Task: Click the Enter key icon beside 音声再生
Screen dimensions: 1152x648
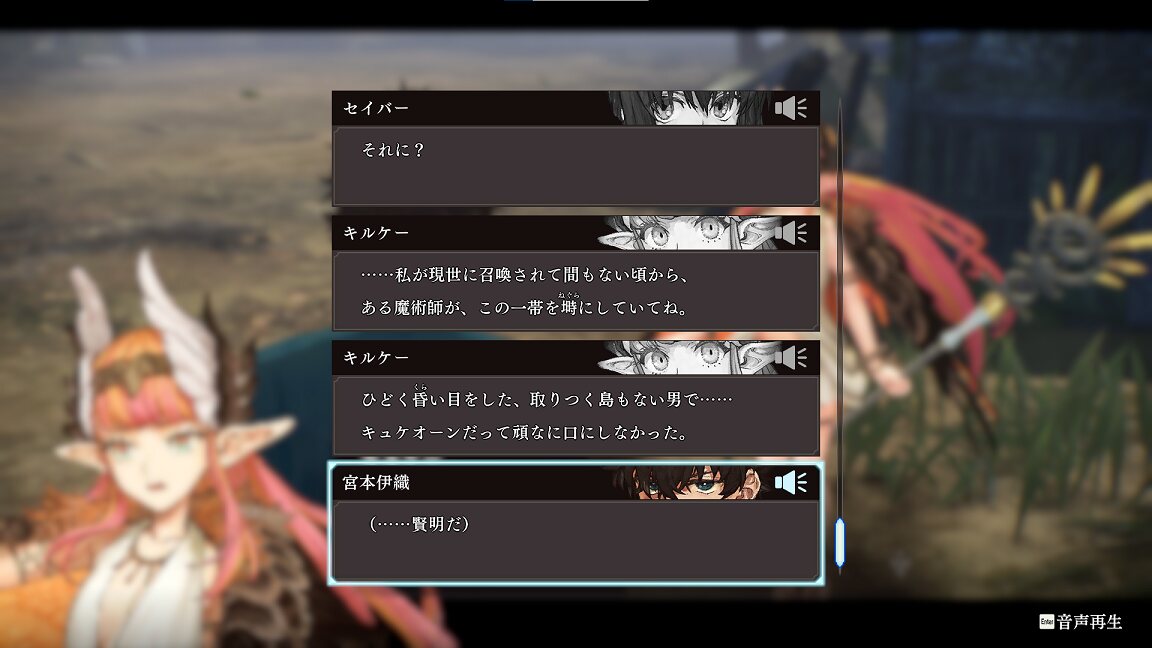Action: pos(1047,622)
